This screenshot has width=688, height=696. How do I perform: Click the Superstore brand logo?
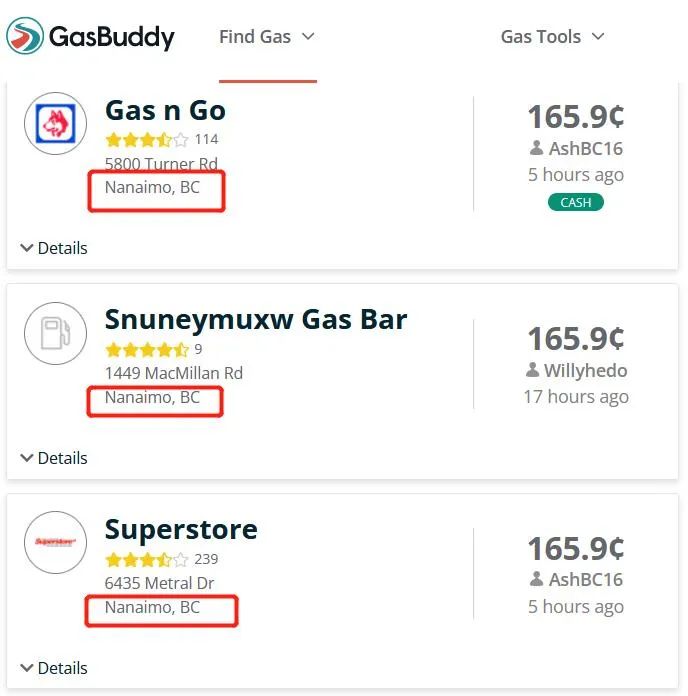[55, 542]
